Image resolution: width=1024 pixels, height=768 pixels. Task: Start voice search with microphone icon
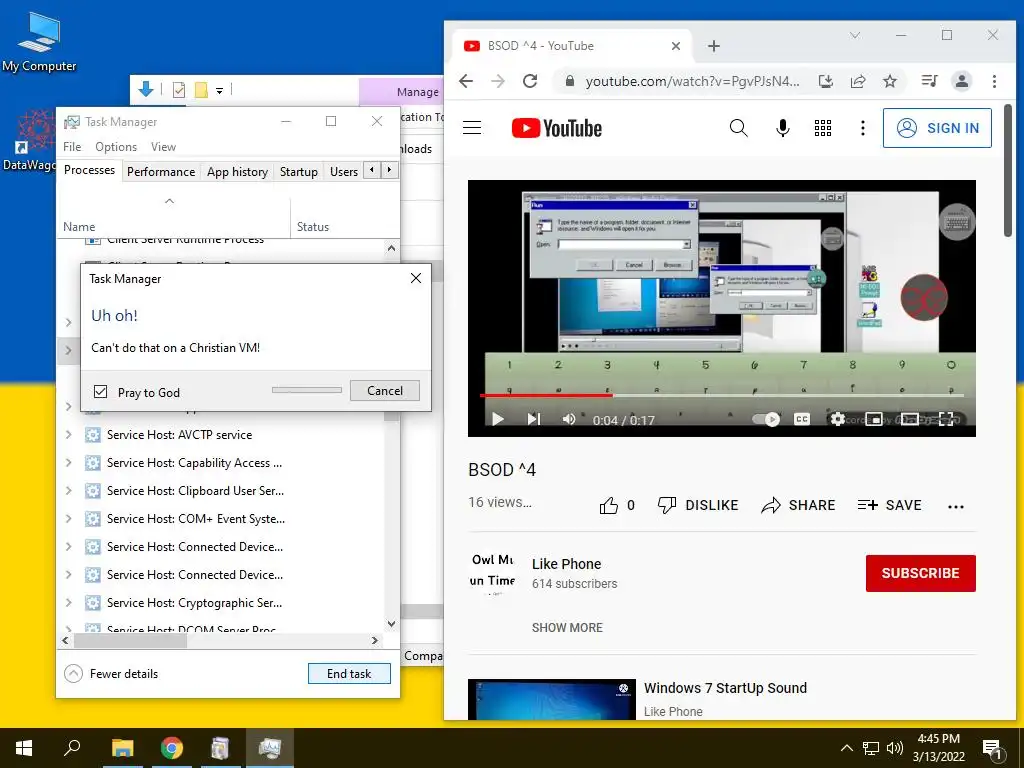[782, 128]
